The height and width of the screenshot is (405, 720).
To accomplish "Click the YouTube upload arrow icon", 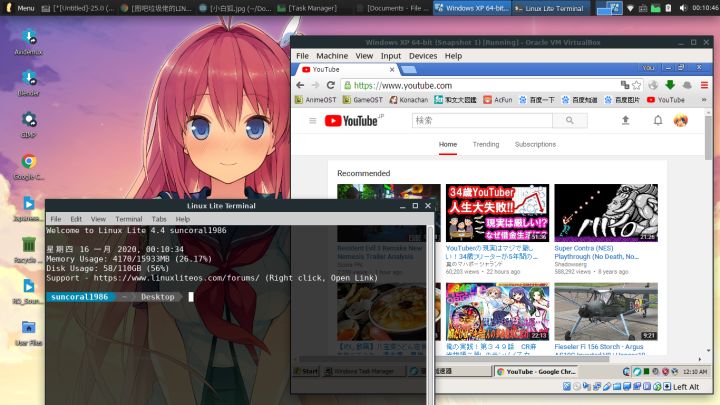I will tap(625, 120).
